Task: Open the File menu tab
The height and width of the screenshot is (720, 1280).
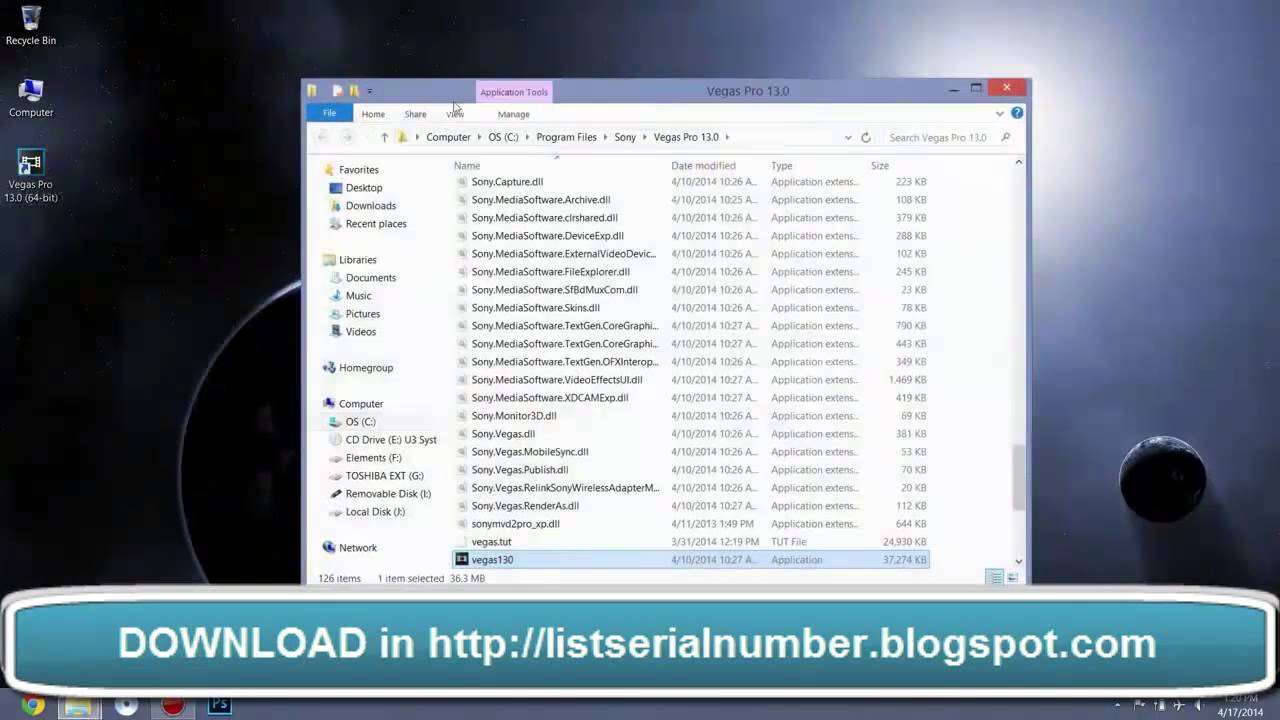Action: coord(329,113)
